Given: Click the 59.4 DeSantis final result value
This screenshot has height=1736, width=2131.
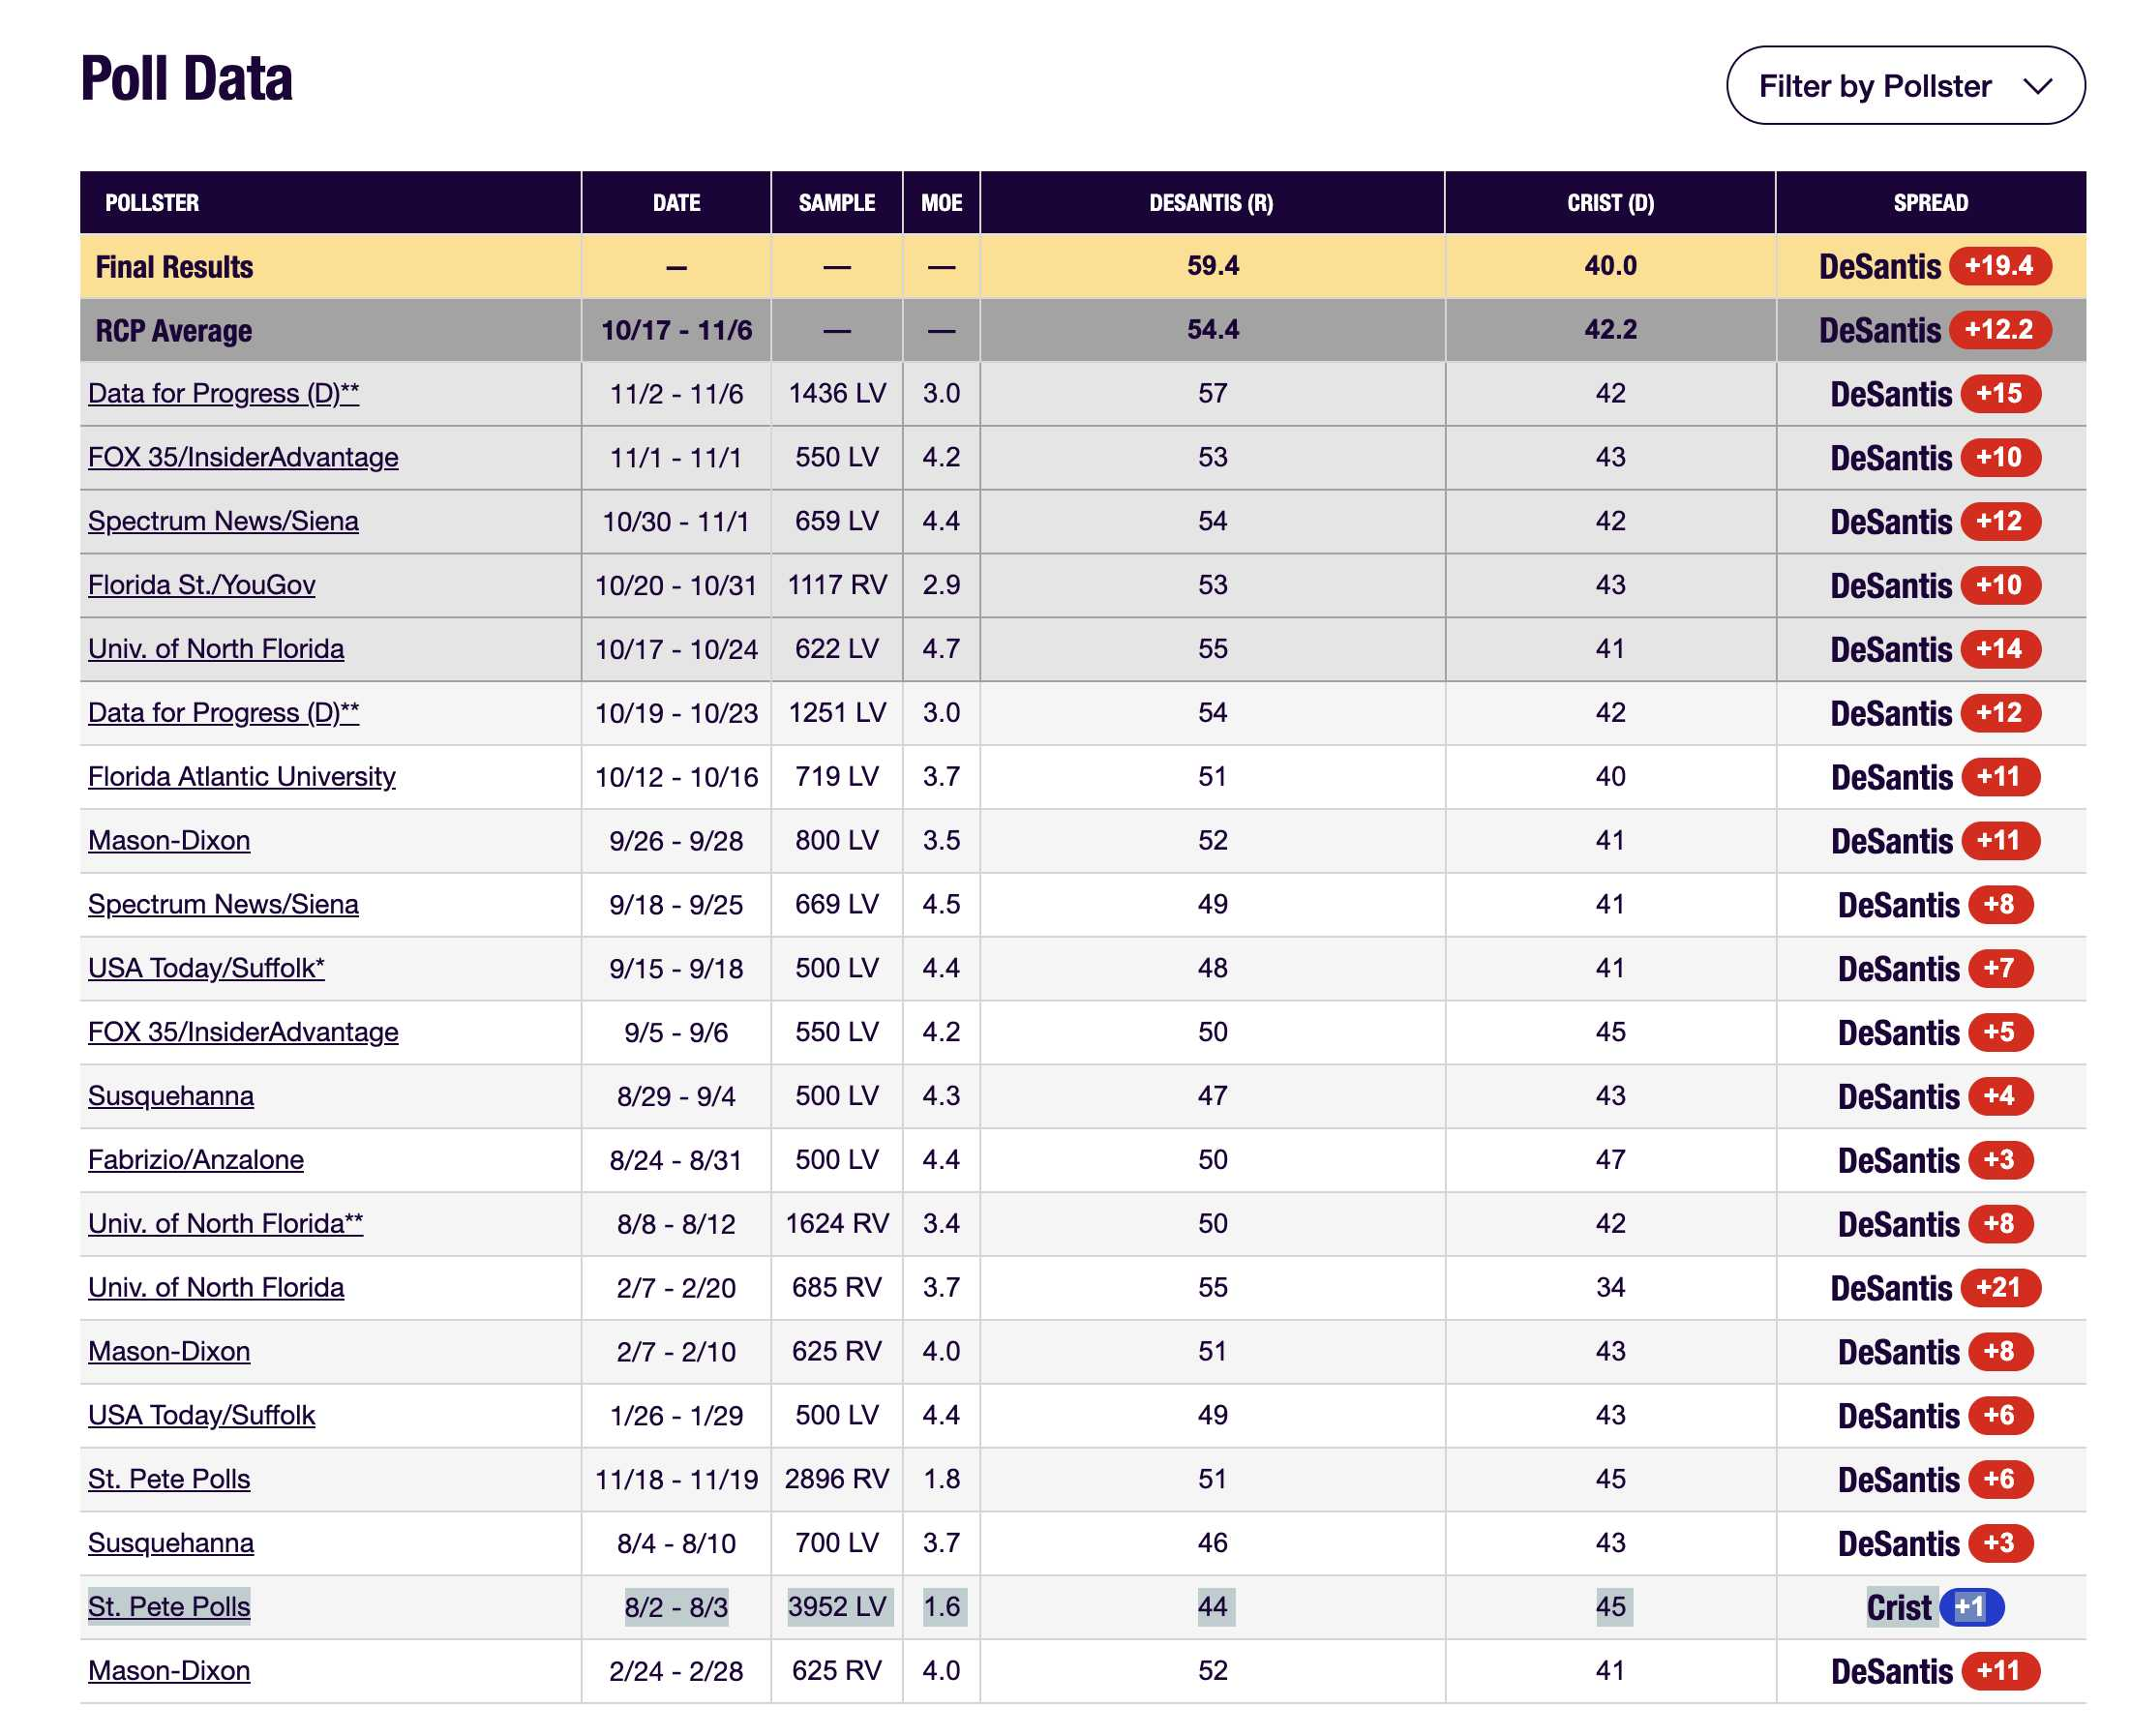Looking at the screenshot, I should click(x=1212, y=266).
